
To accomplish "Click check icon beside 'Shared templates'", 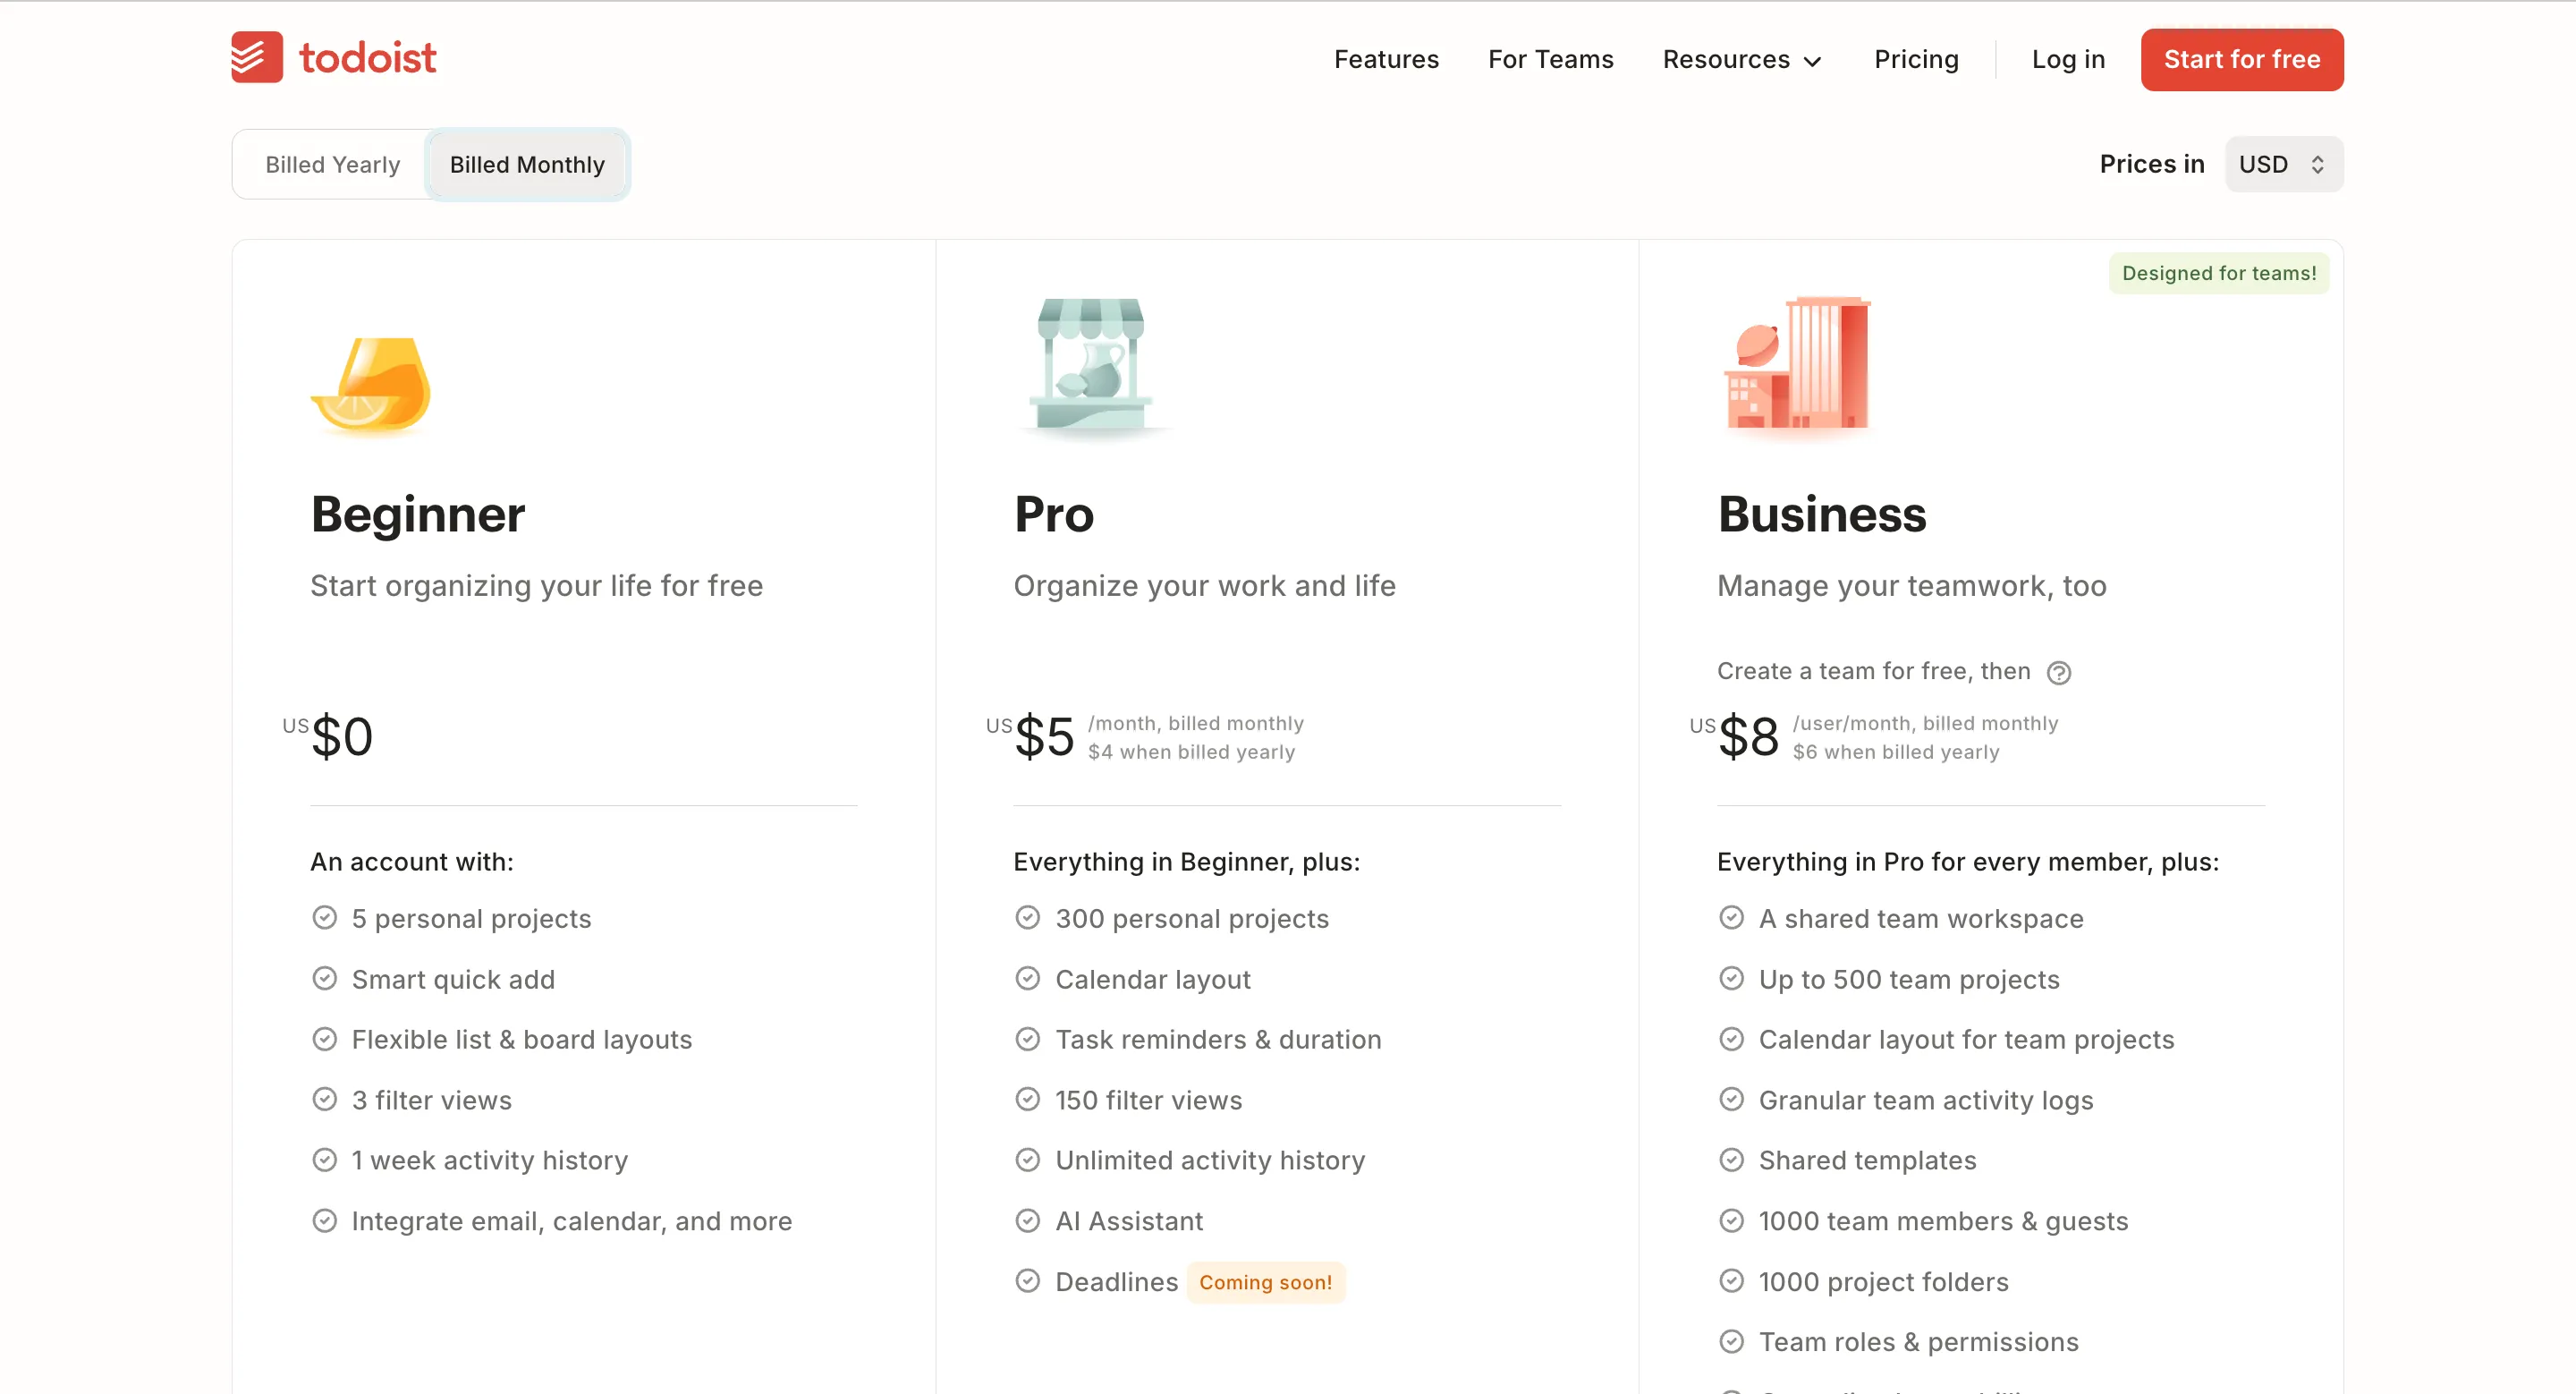I will coord(1732,1160).
